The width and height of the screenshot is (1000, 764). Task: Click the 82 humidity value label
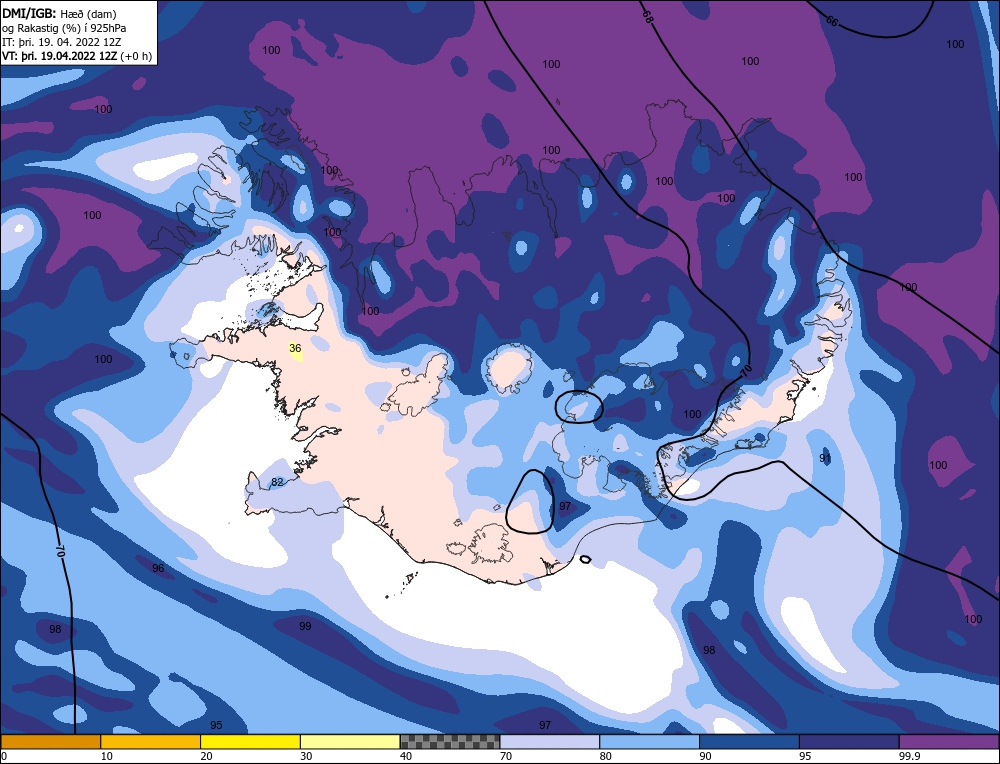(x=277, y=482)
